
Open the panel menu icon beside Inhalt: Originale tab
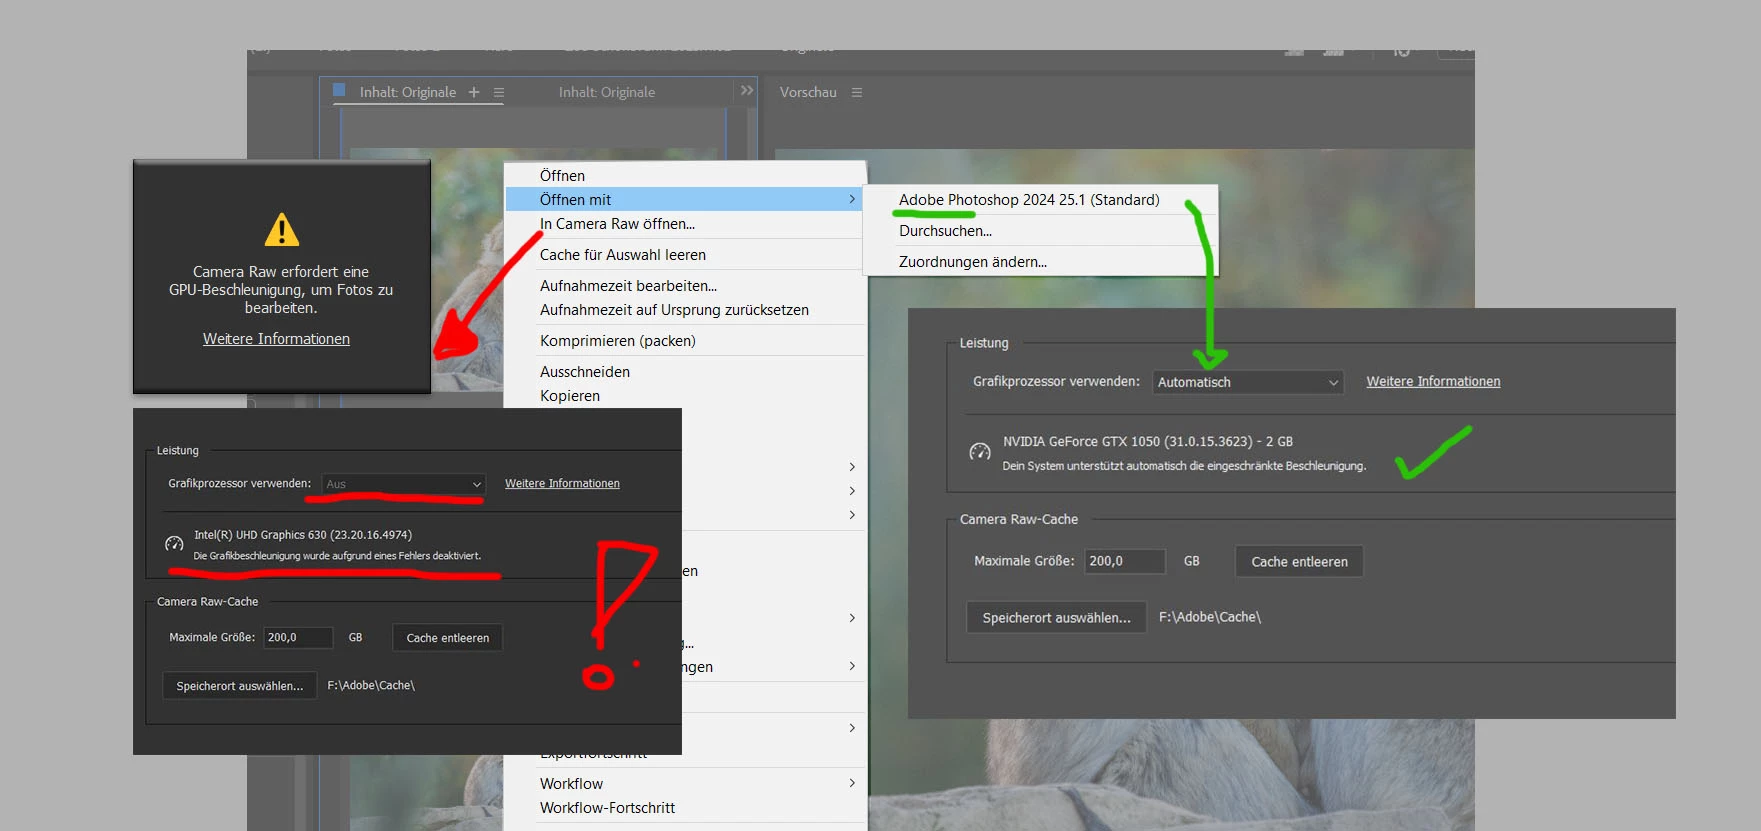click(x=498, y=92)
